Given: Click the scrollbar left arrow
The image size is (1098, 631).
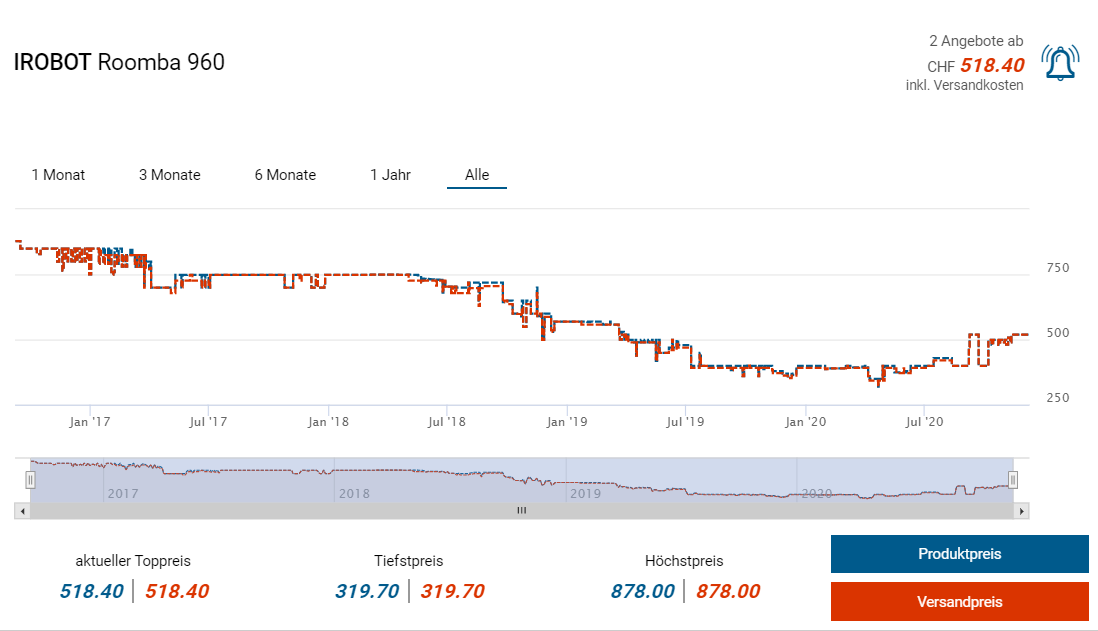Looking at the screenshot, I should 21,511.
